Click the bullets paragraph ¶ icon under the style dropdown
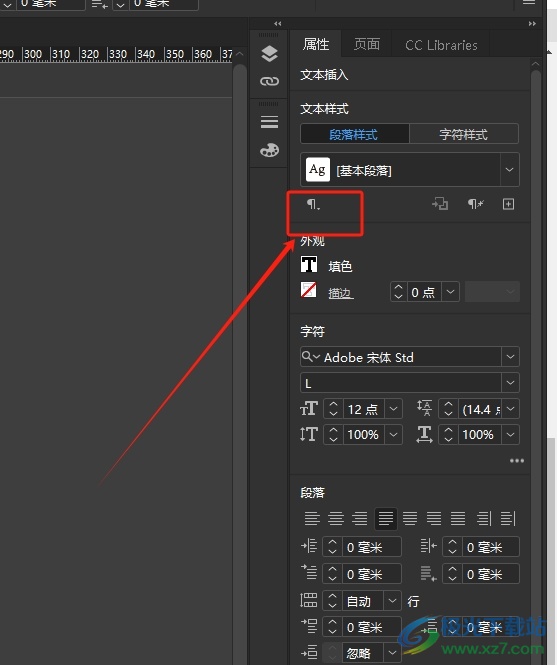 [313, 204]
